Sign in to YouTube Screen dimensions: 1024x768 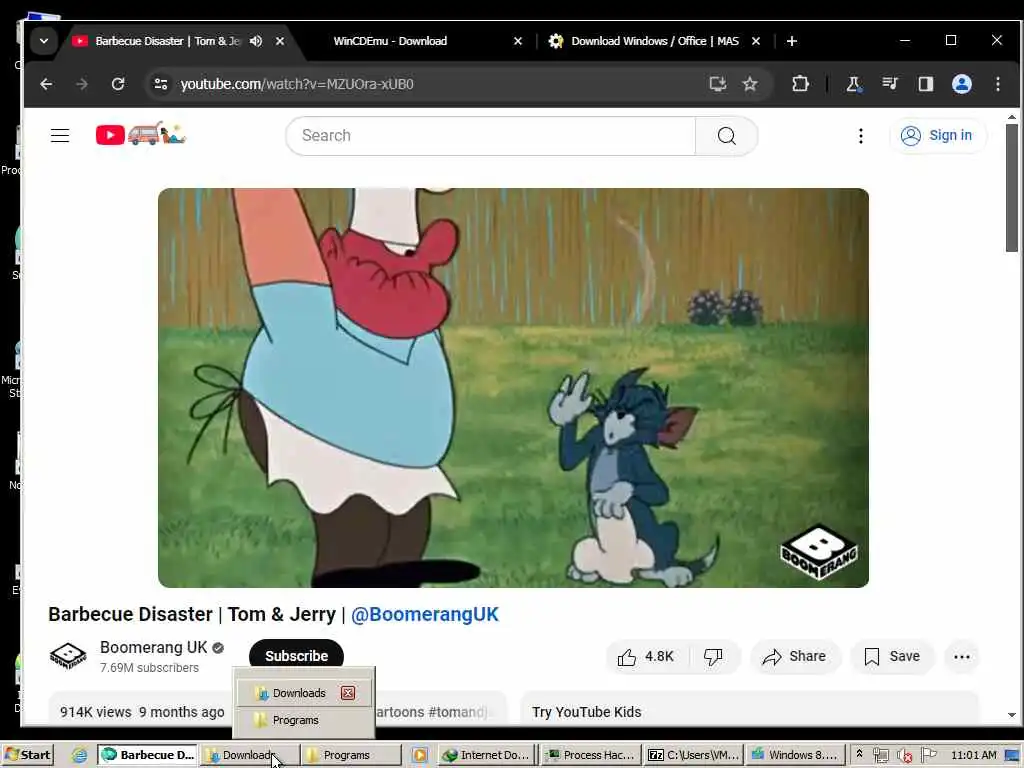pos(937,135)
